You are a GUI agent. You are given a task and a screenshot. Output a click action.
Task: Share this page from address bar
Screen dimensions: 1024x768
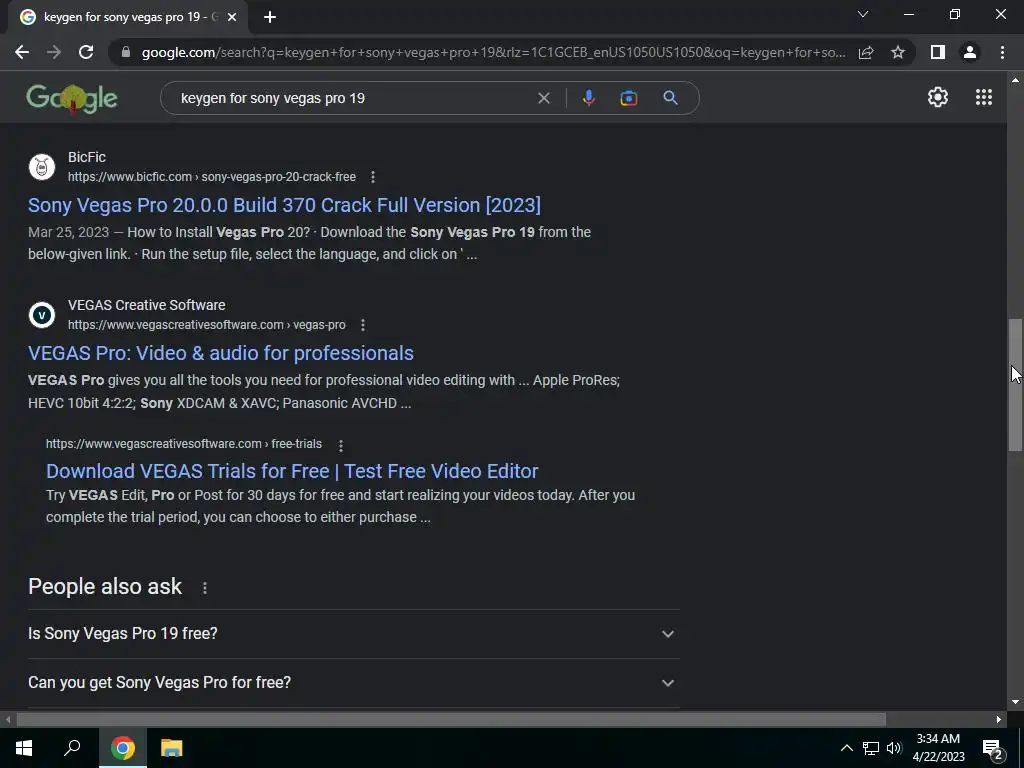[x=866, y=52]
